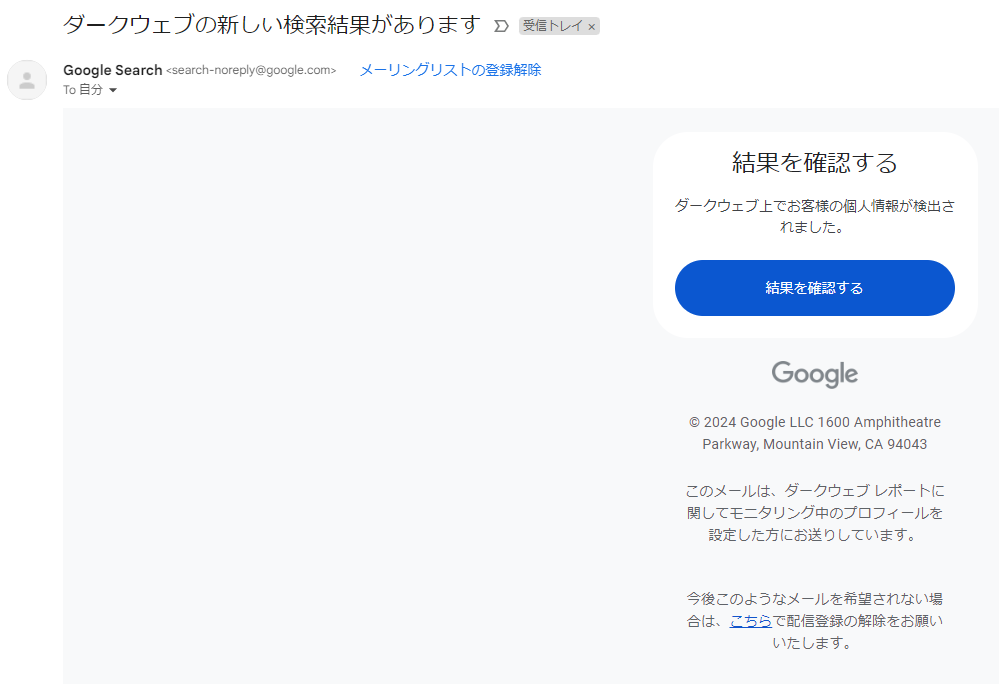Click the importance marker icon beside the subject
Image resolution: width=999 pixels, height=684 pixels.
pos(501,26)
